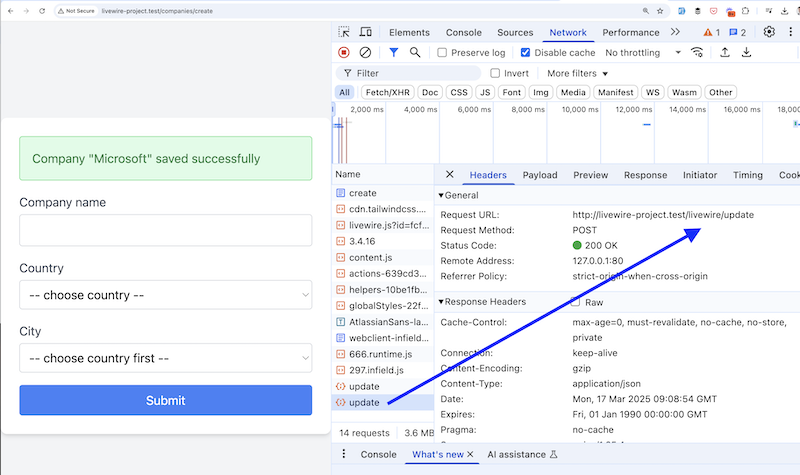Filter requests by WS type
Viewport: 800px width, 475px height.
point(653,92)
